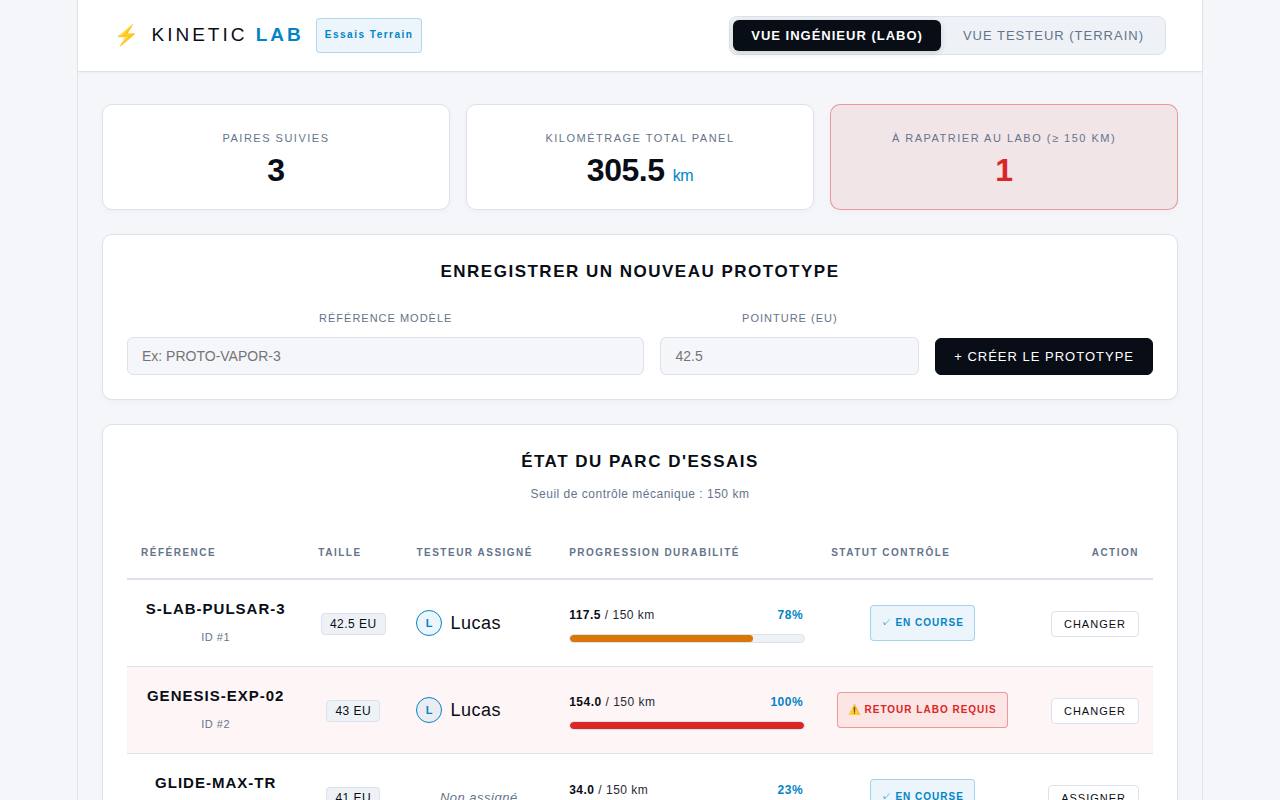The image size is (1280, 800).
Task: Click the 42.5 EU size tag
Action: (353, 624)
